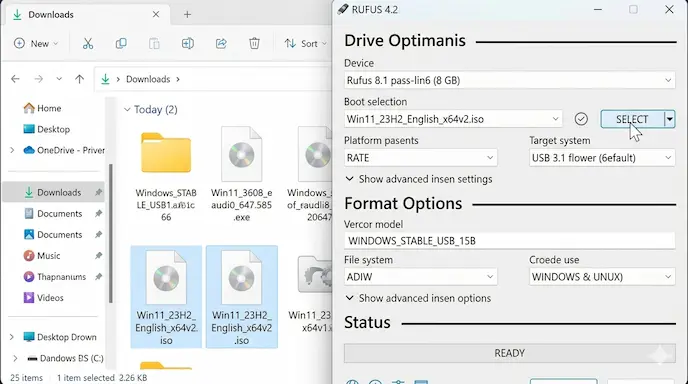Add a new Explorer tab
688x384 pixels.
click(187, 14)
